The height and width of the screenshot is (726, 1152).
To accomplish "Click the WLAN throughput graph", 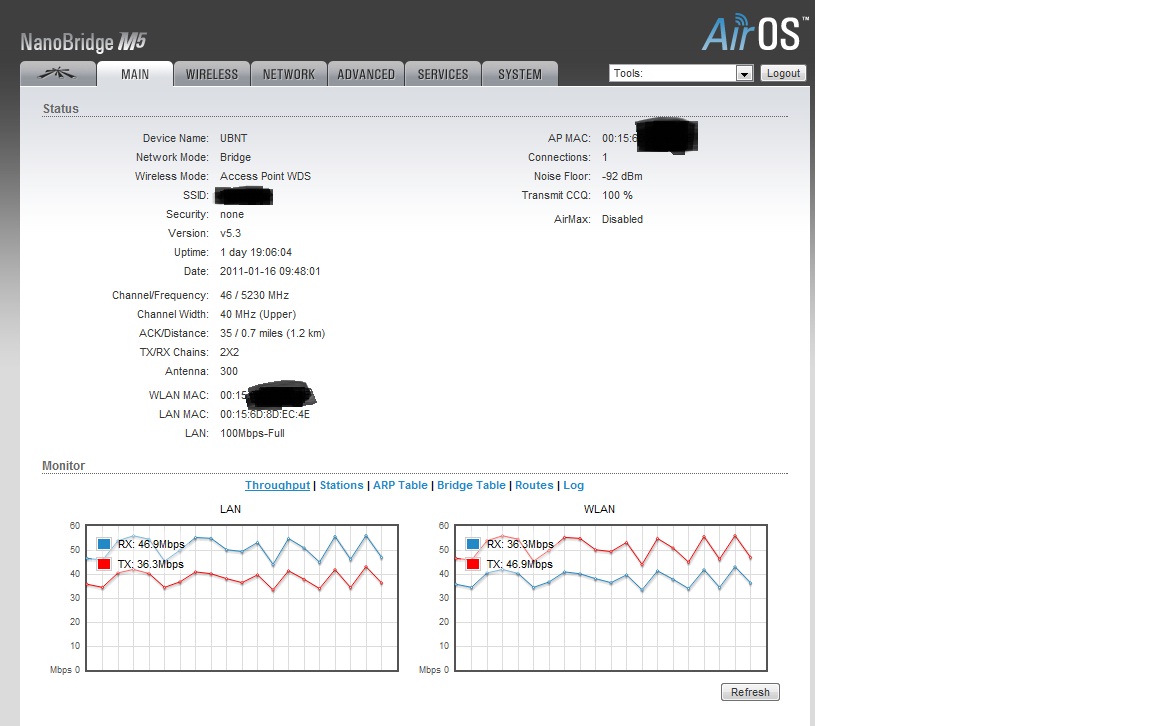I will click(611, 597).
